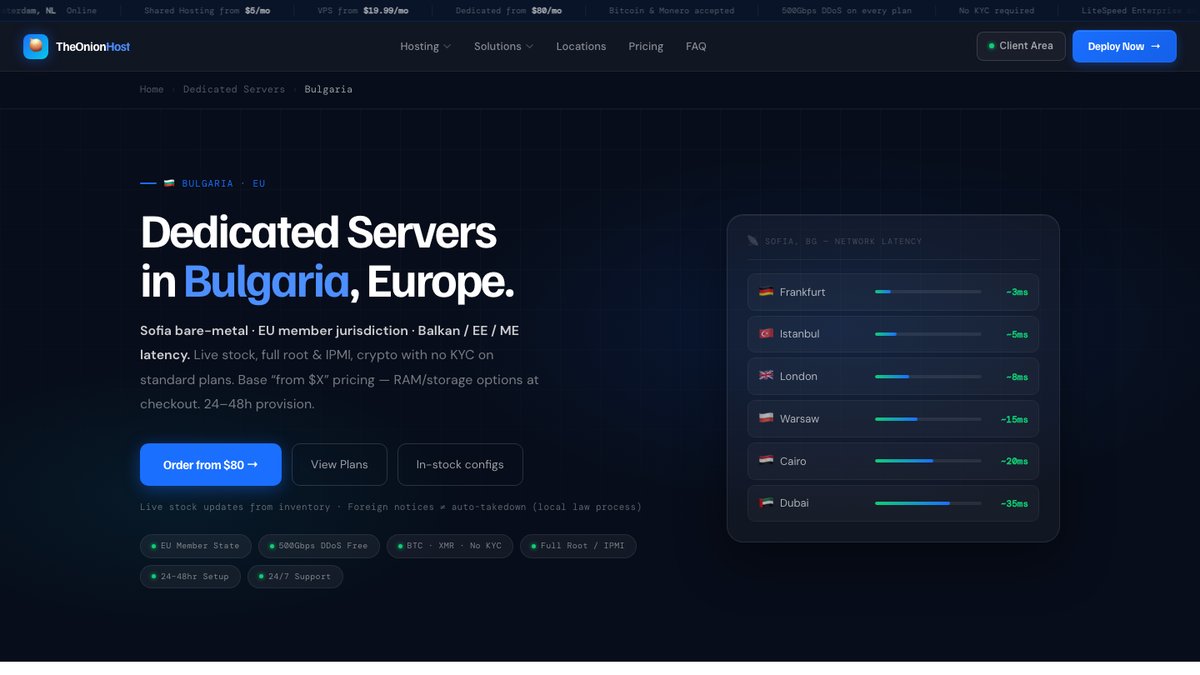Click the blue word Bulgaria in headline
Image resolution: width=1200 pixels, height=675 pixels.
(266, 284)
